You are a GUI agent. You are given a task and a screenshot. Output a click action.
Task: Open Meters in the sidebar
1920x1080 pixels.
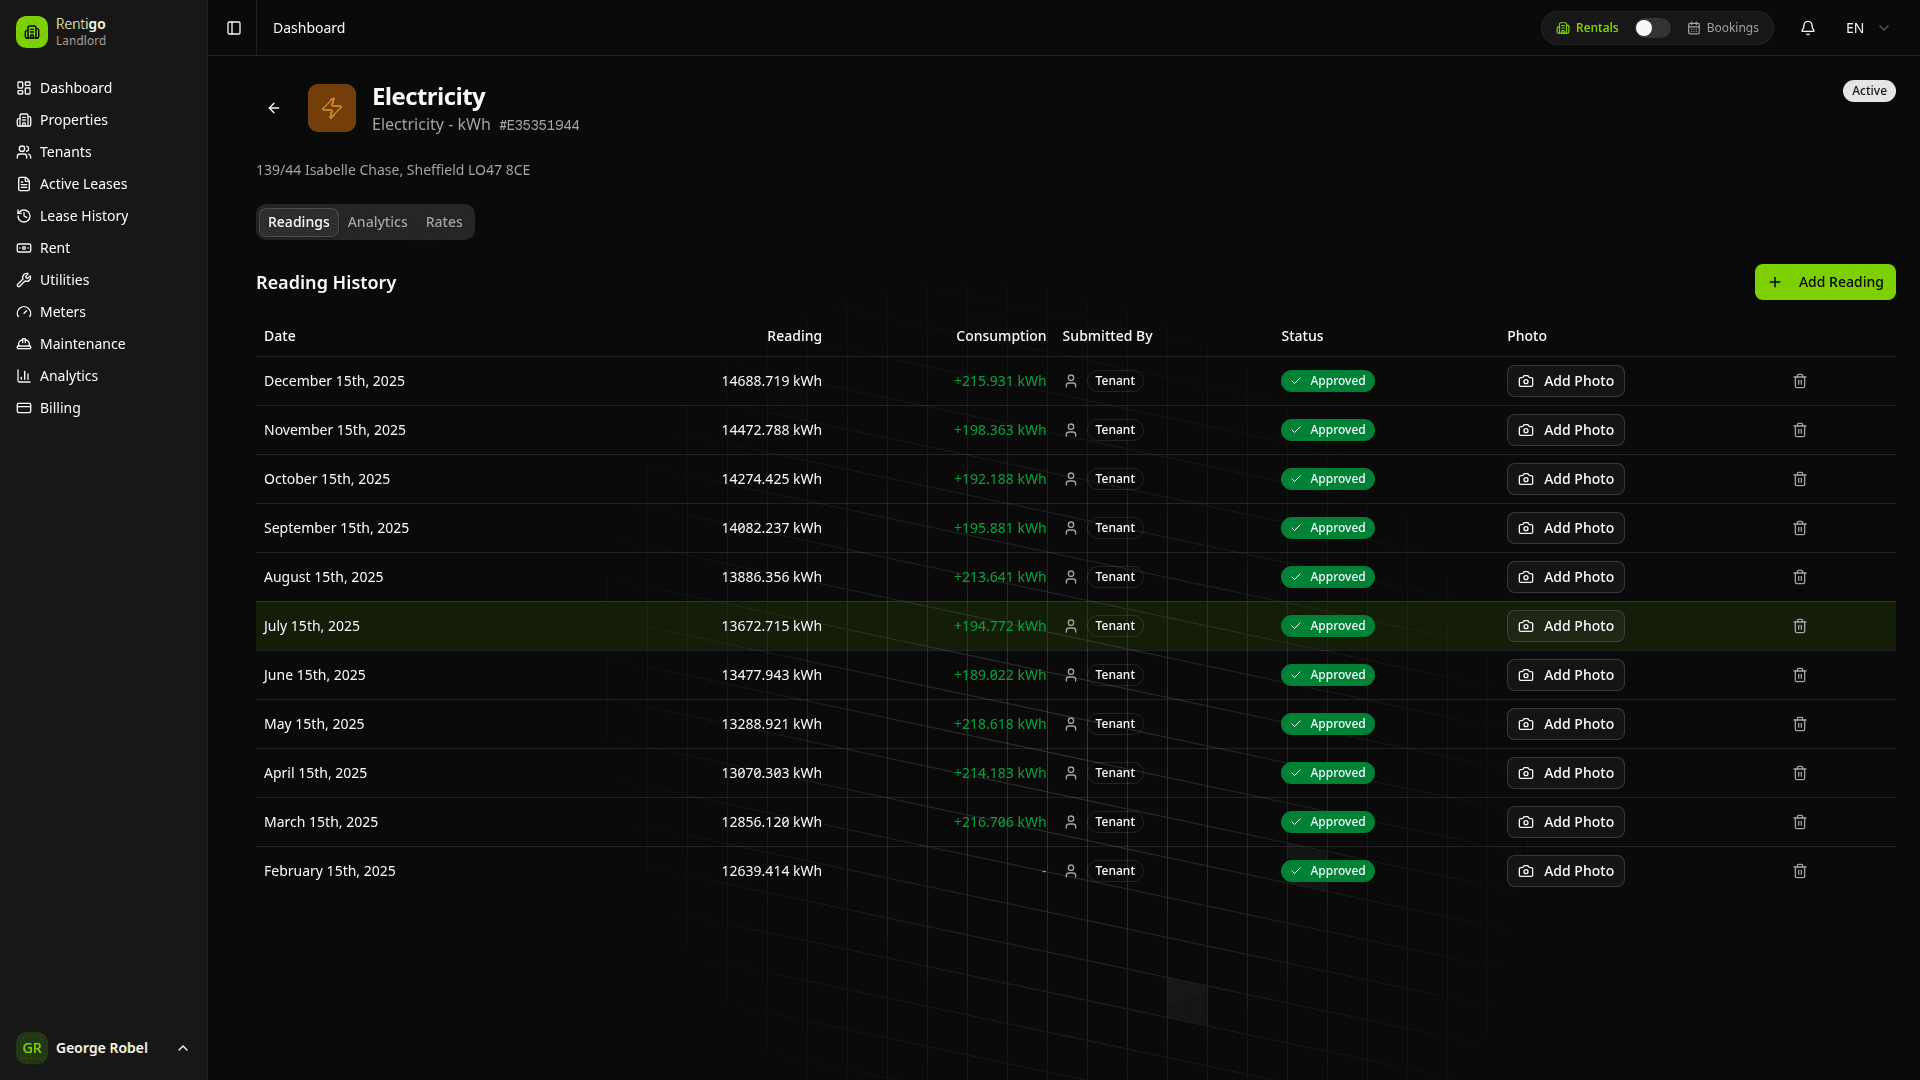click(62, 312)
